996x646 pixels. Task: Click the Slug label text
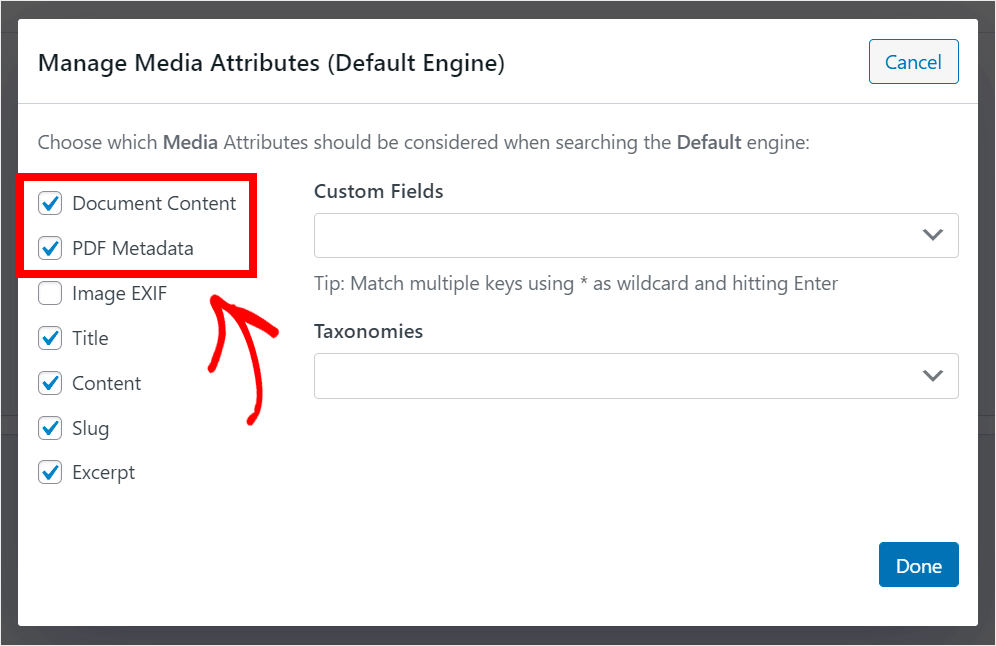(x=91, y=429)
